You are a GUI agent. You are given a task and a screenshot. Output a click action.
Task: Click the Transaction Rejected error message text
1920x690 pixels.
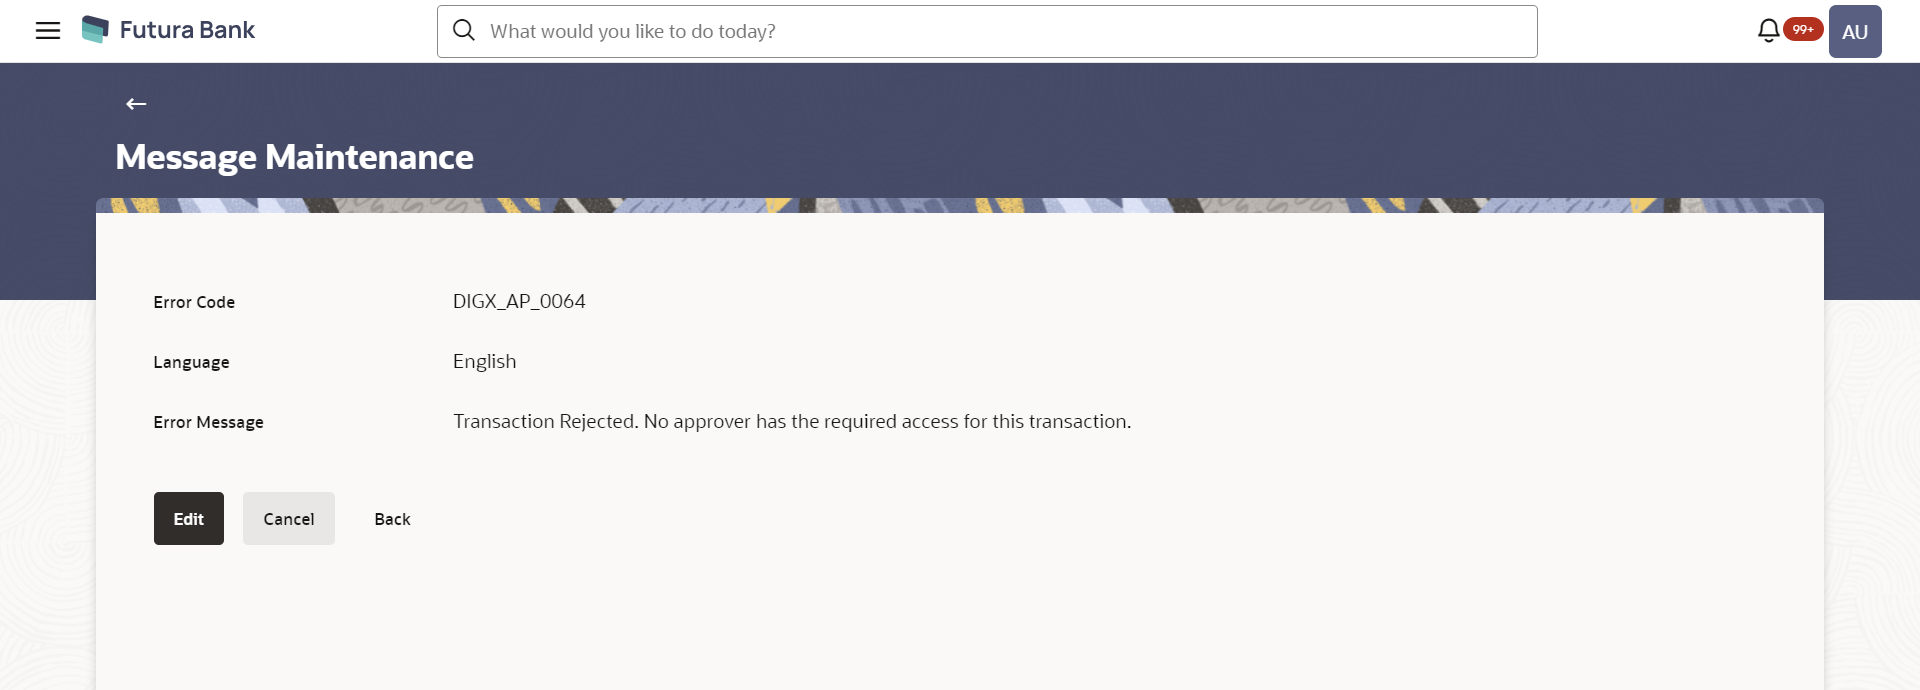792,421
